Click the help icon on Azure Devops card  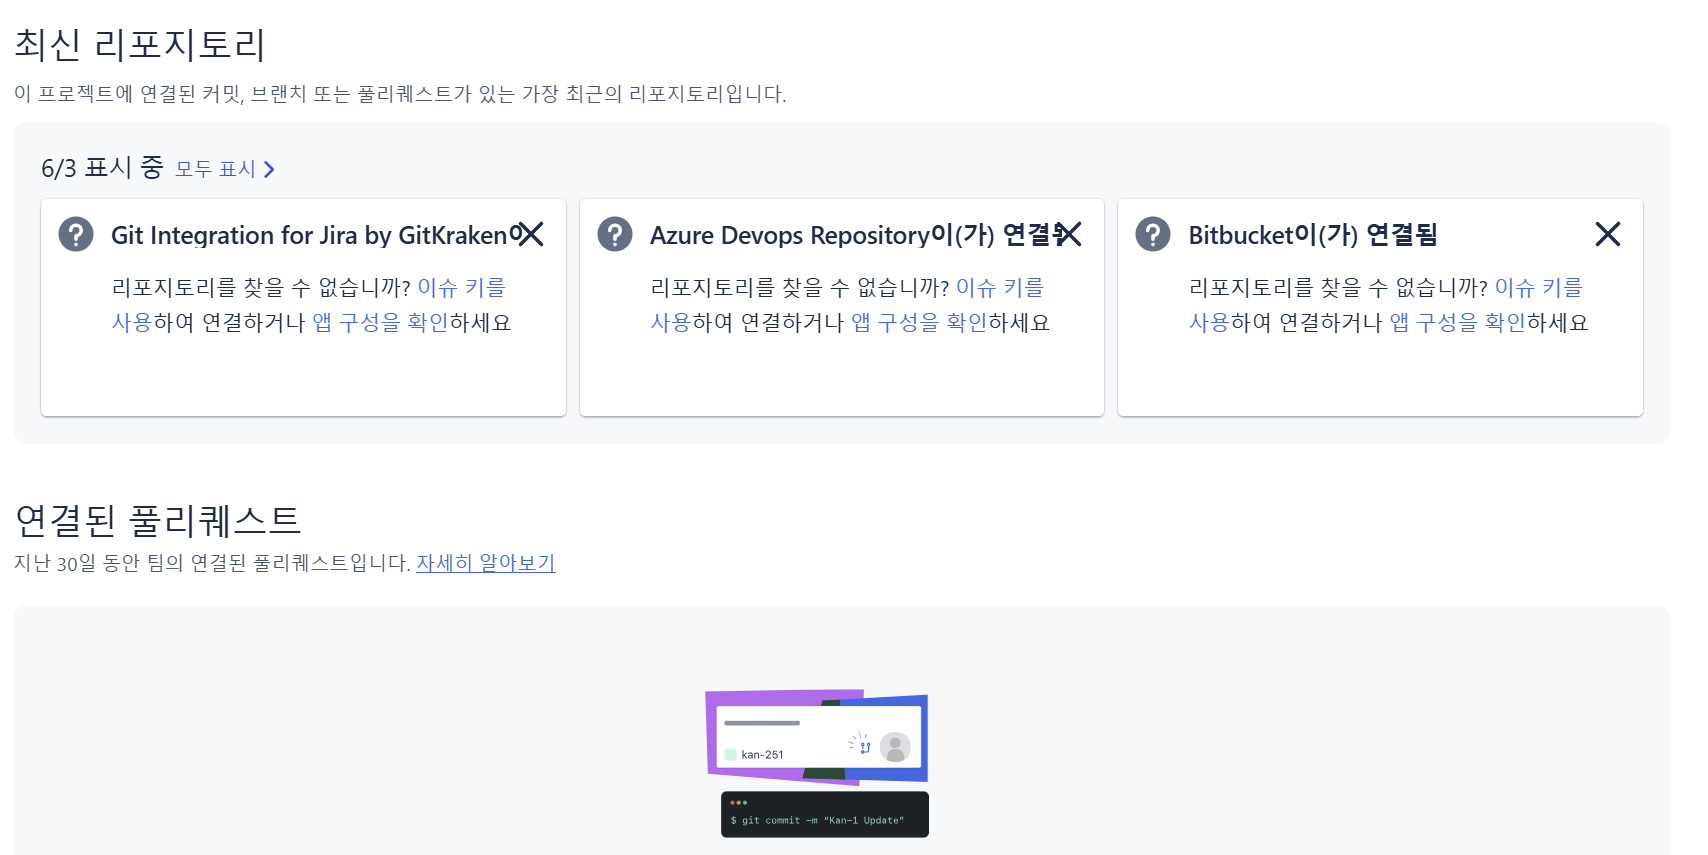(615, 234)
